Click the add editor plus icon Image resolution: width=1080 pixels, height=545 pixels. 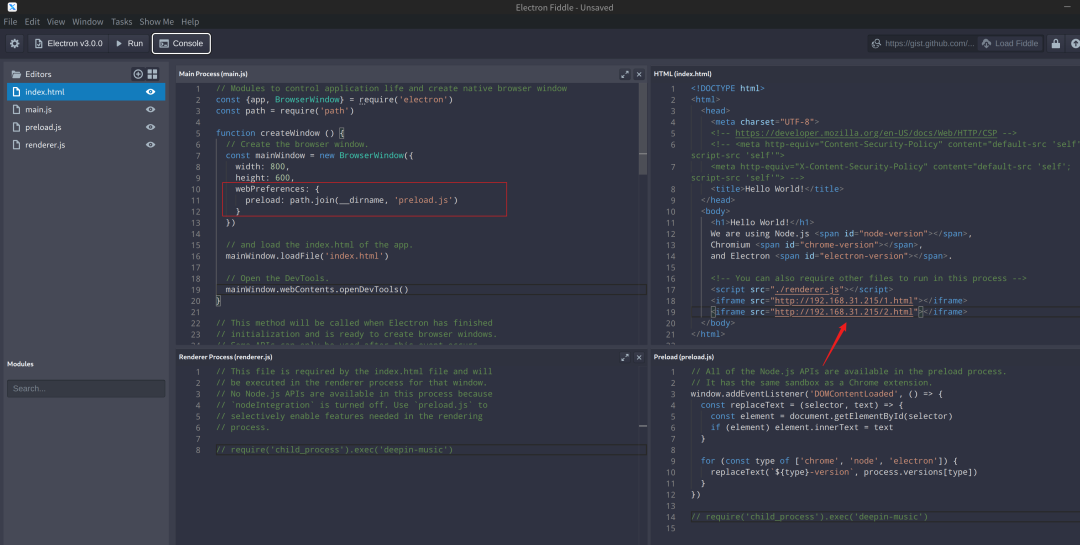pyautogui.click(x=138, y=74)
